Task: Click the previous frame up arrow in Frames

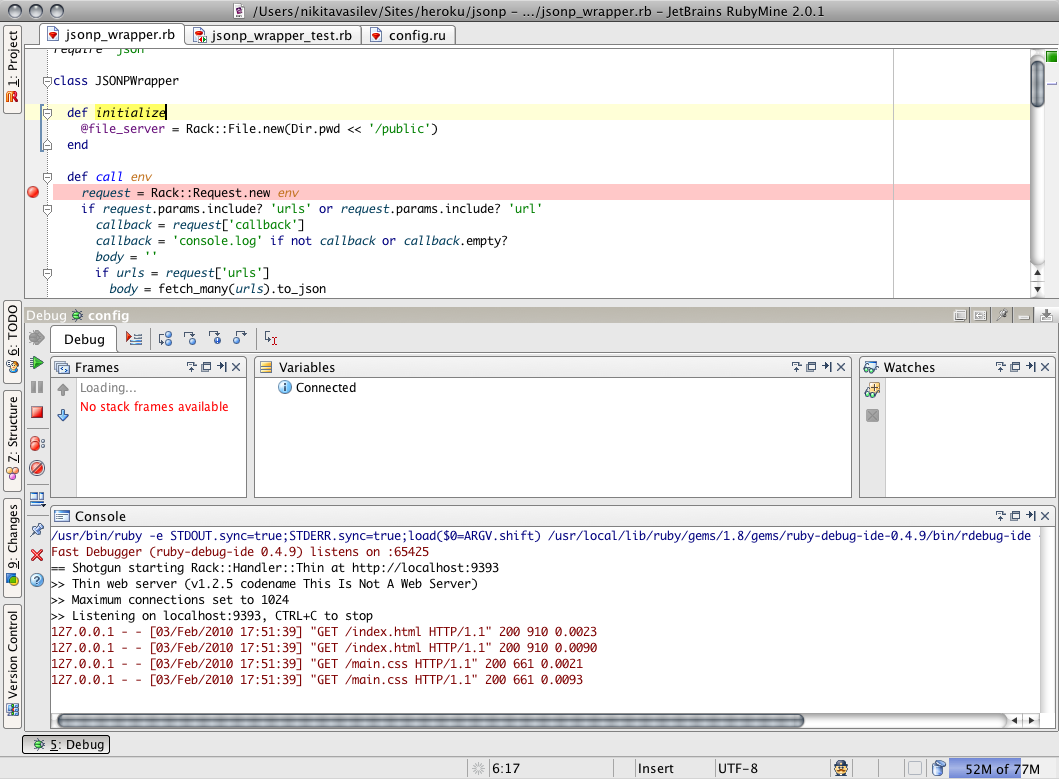Action: point(63,390)
